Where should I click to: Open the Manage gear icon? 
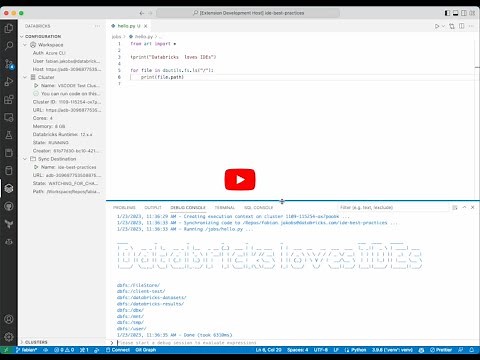click(x=9, y=337)
